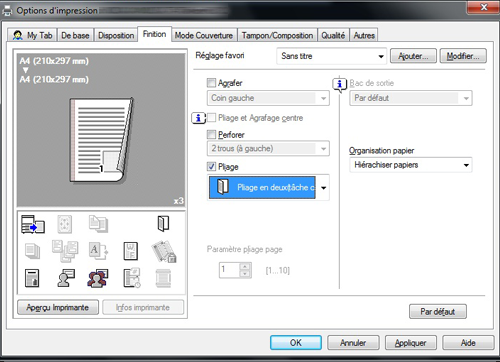Click the fold icon inside the Pliage dropdown
The height and width of the screenshot is (362, 500).
(x=223, y=187)
